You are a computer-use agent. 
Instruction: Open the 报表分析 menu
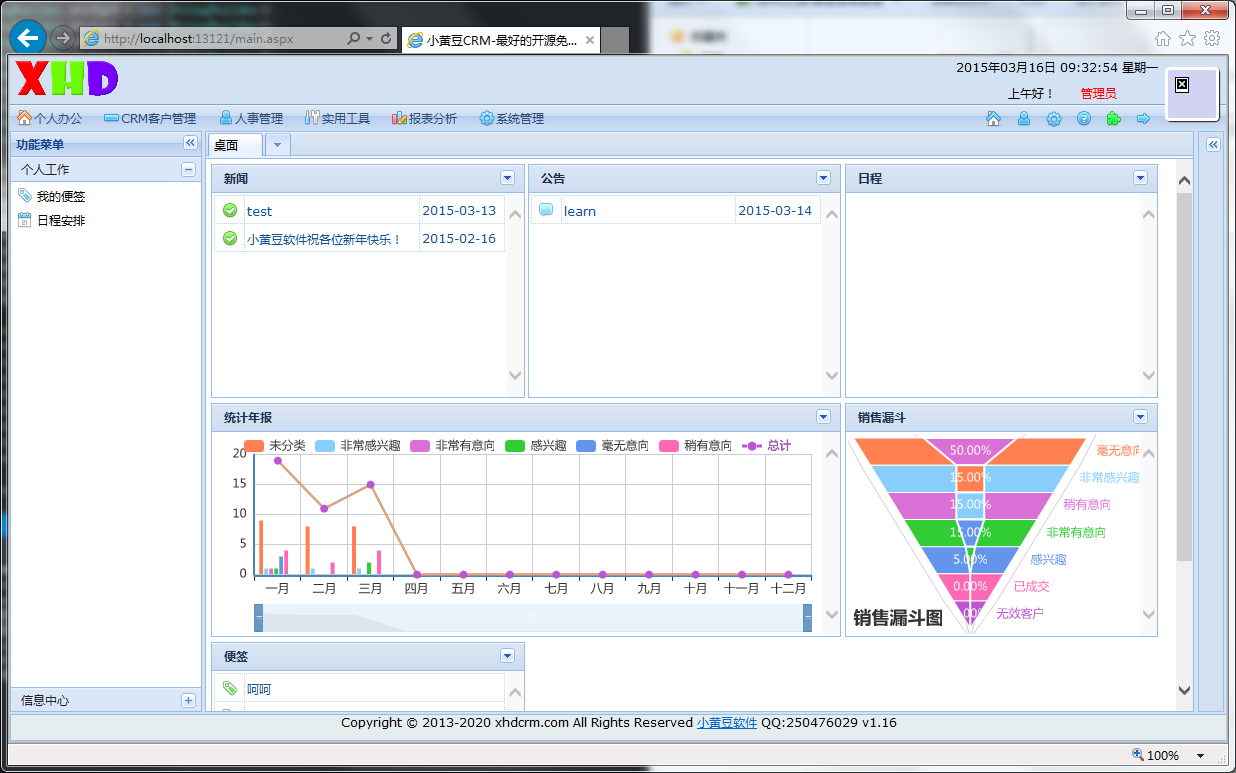click(424, 119)
